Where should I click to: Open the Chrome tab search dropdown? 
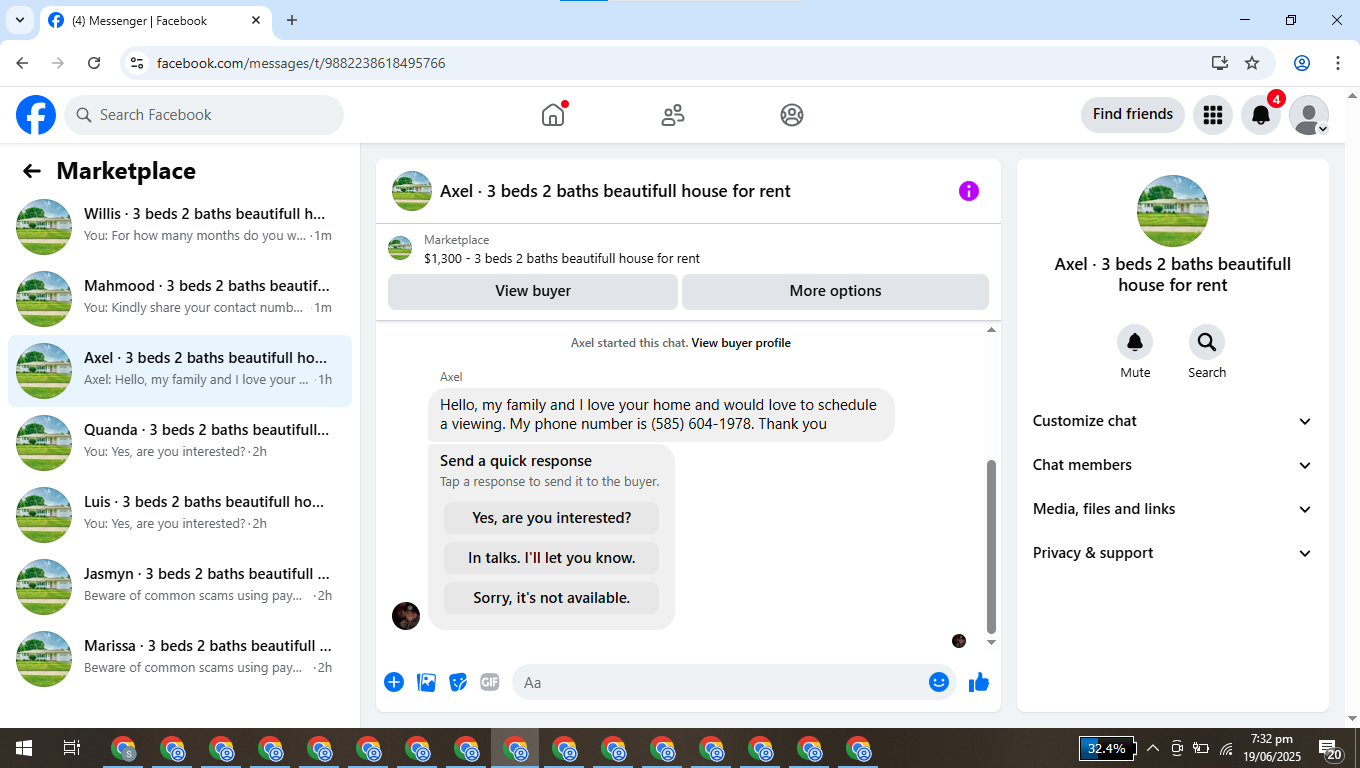(19, 20)
